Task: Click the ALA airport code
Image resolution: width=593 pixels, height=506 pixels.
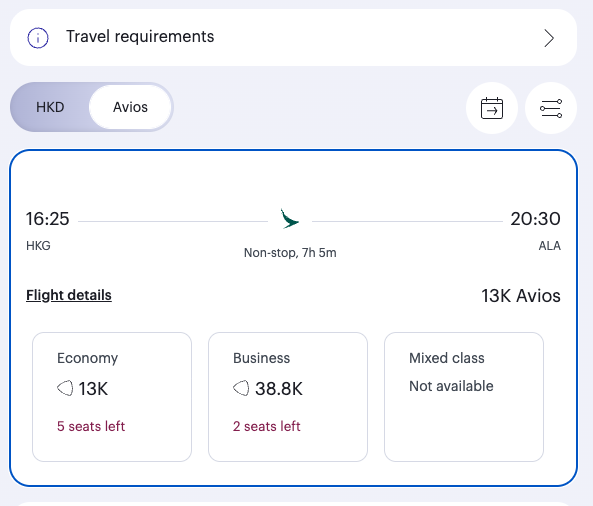Action: coord(550,246)
